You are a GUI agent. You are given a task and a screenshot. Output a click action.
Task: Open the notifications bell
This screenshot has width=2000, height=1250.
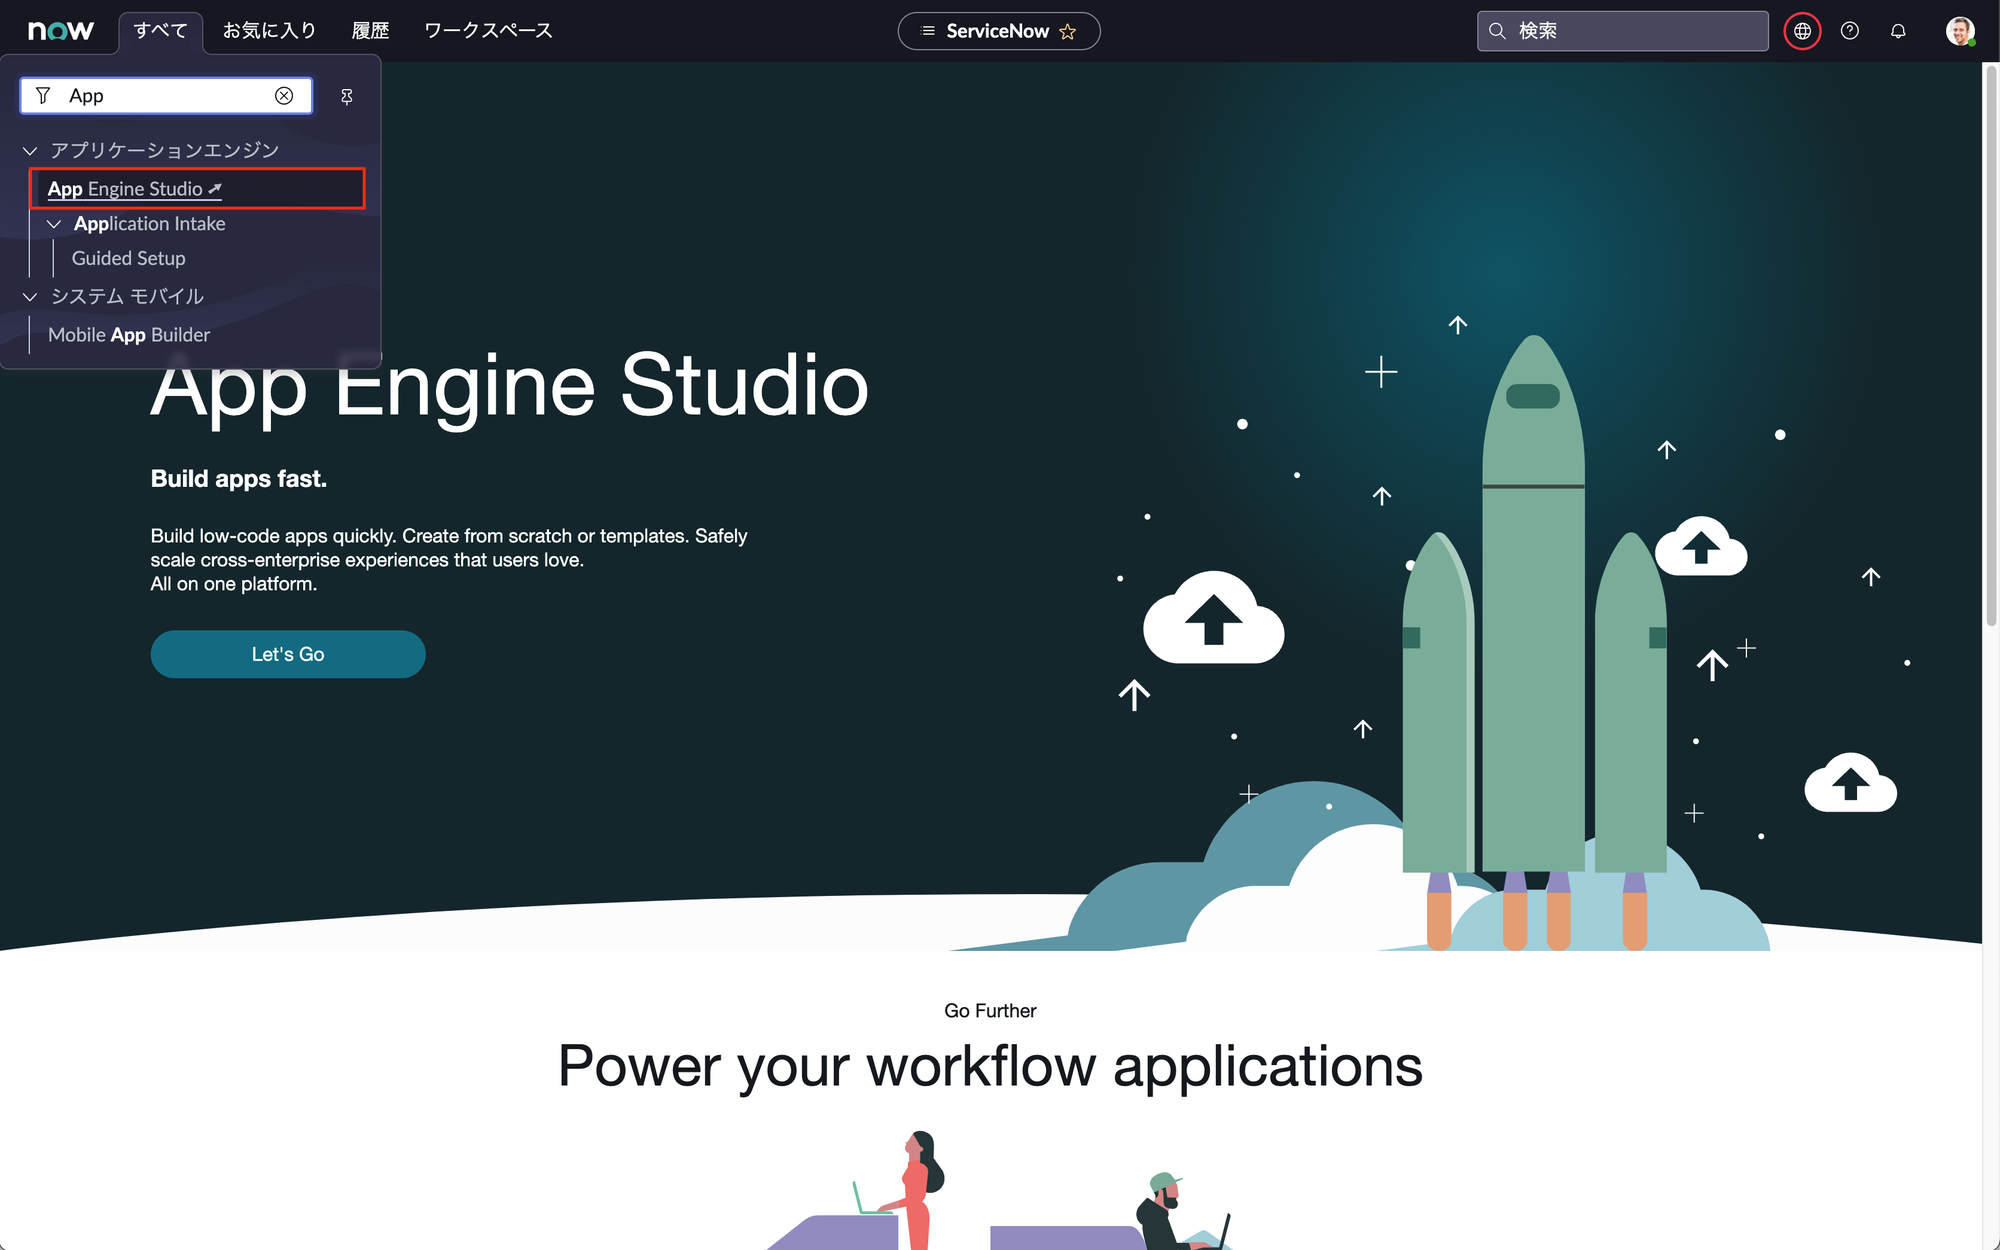click(x=1898, y=31)
